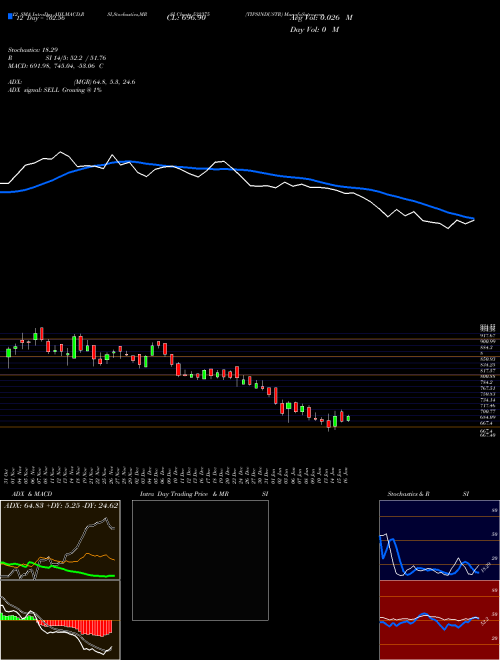This screenshot has width=500, height=660.
Task: Click the 'Stochastics & RSI' panel title
Action: [x=428, y=494]
